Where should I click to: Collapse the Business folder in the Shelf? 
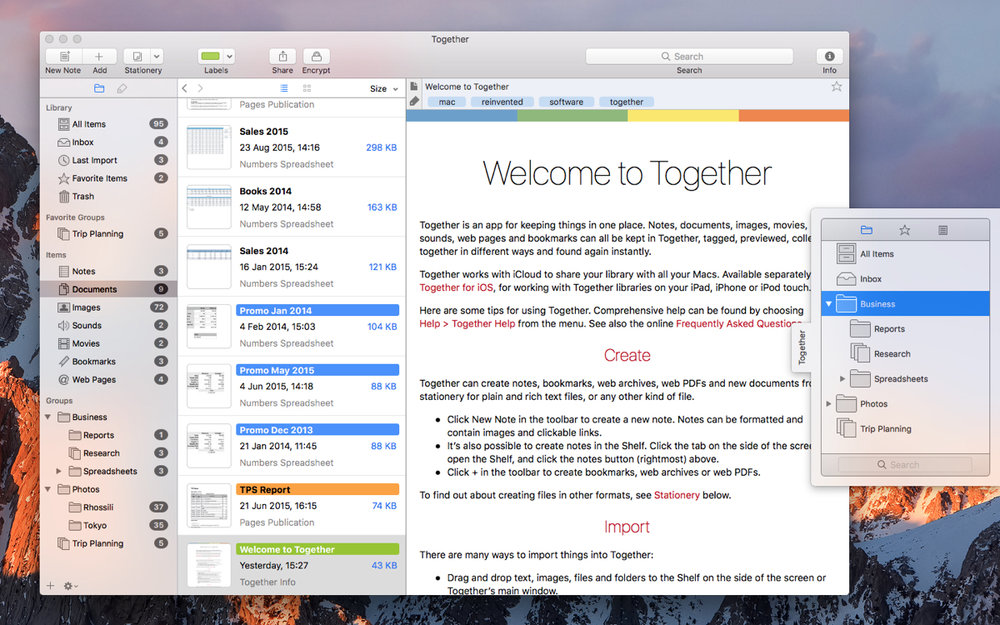829,304
